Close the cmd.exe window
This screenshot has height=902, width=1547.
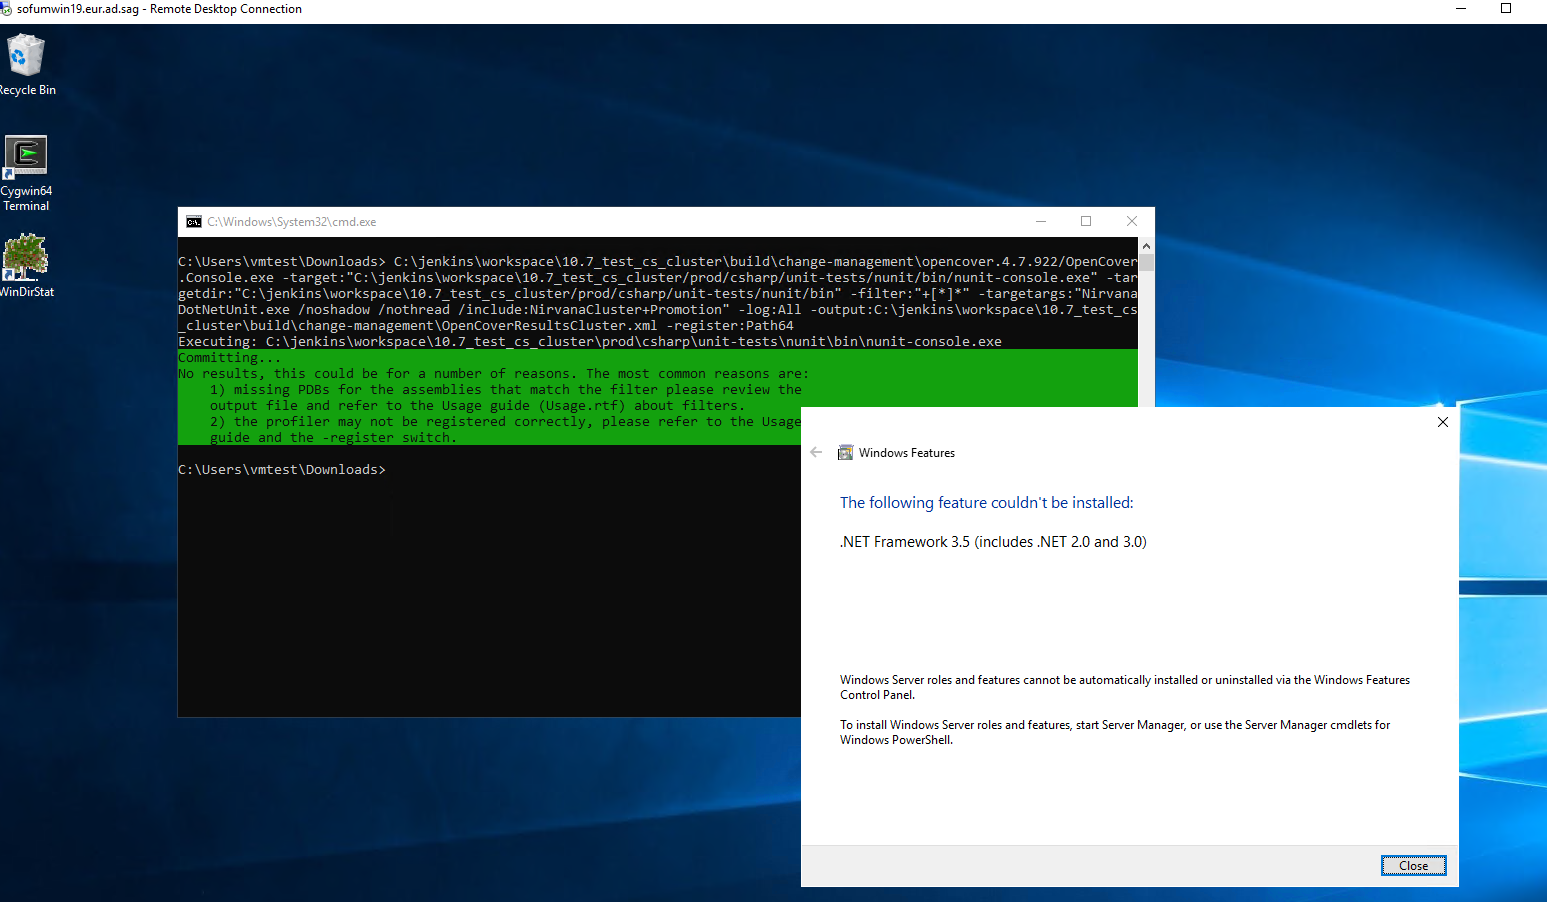pos(1132,222)
